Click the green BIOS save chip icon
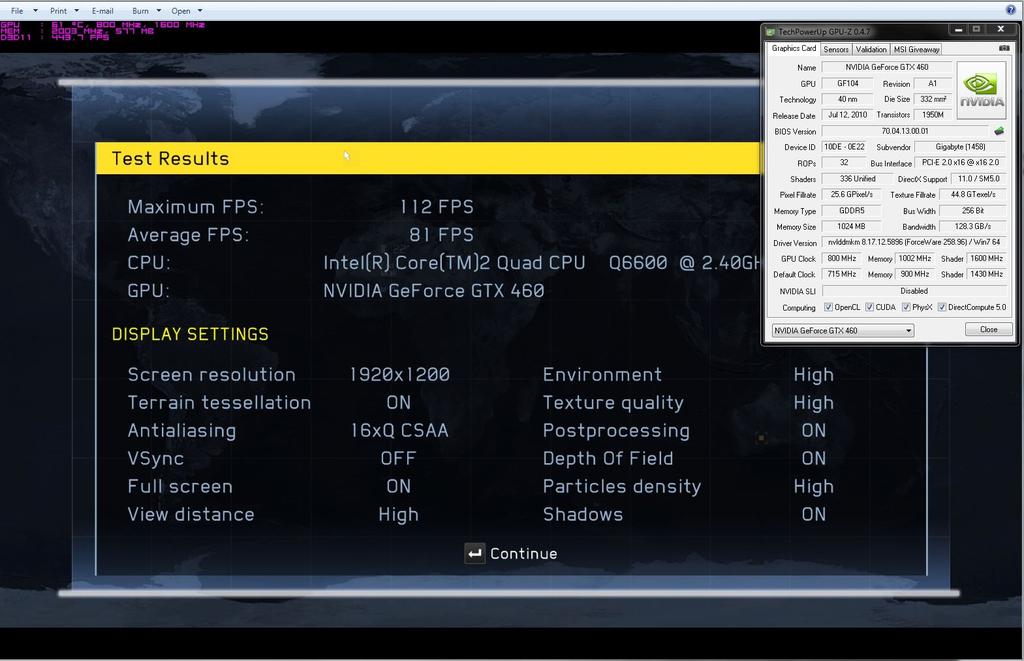This screenshot has height=661, width=1024. click(999, 131)
